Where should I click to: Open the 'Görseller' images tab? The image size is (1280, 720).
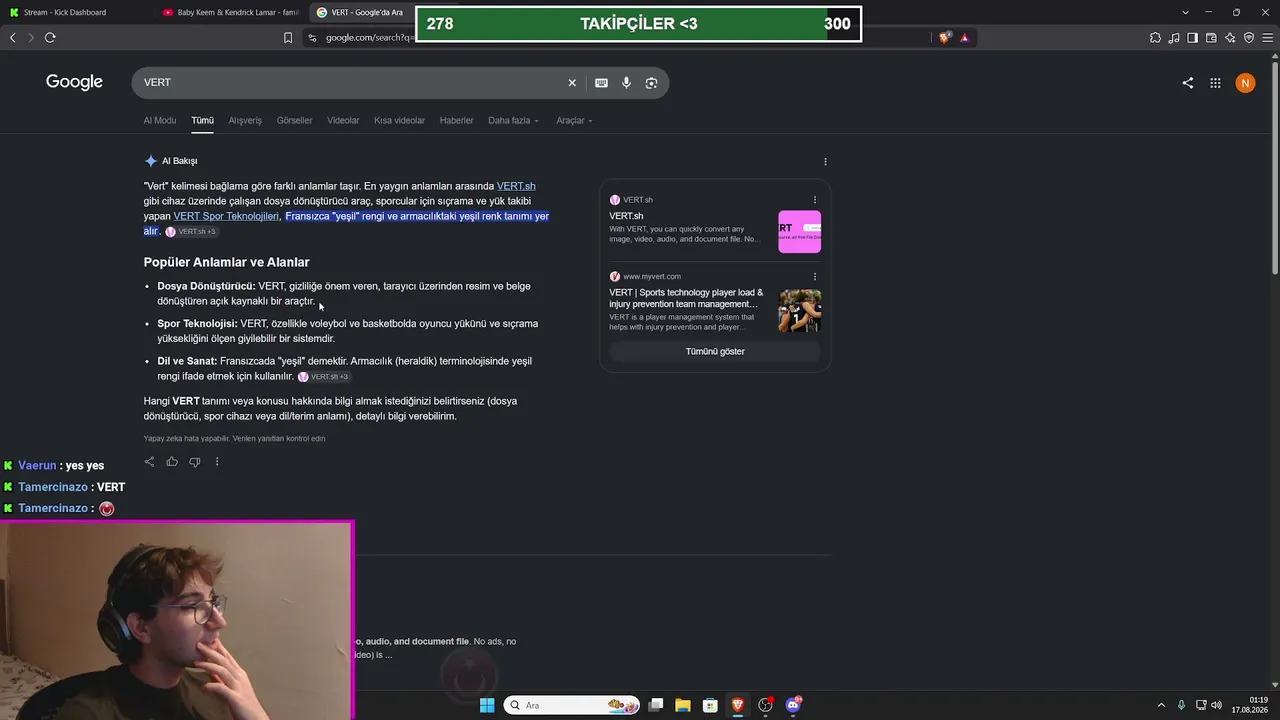click(295, 121)
